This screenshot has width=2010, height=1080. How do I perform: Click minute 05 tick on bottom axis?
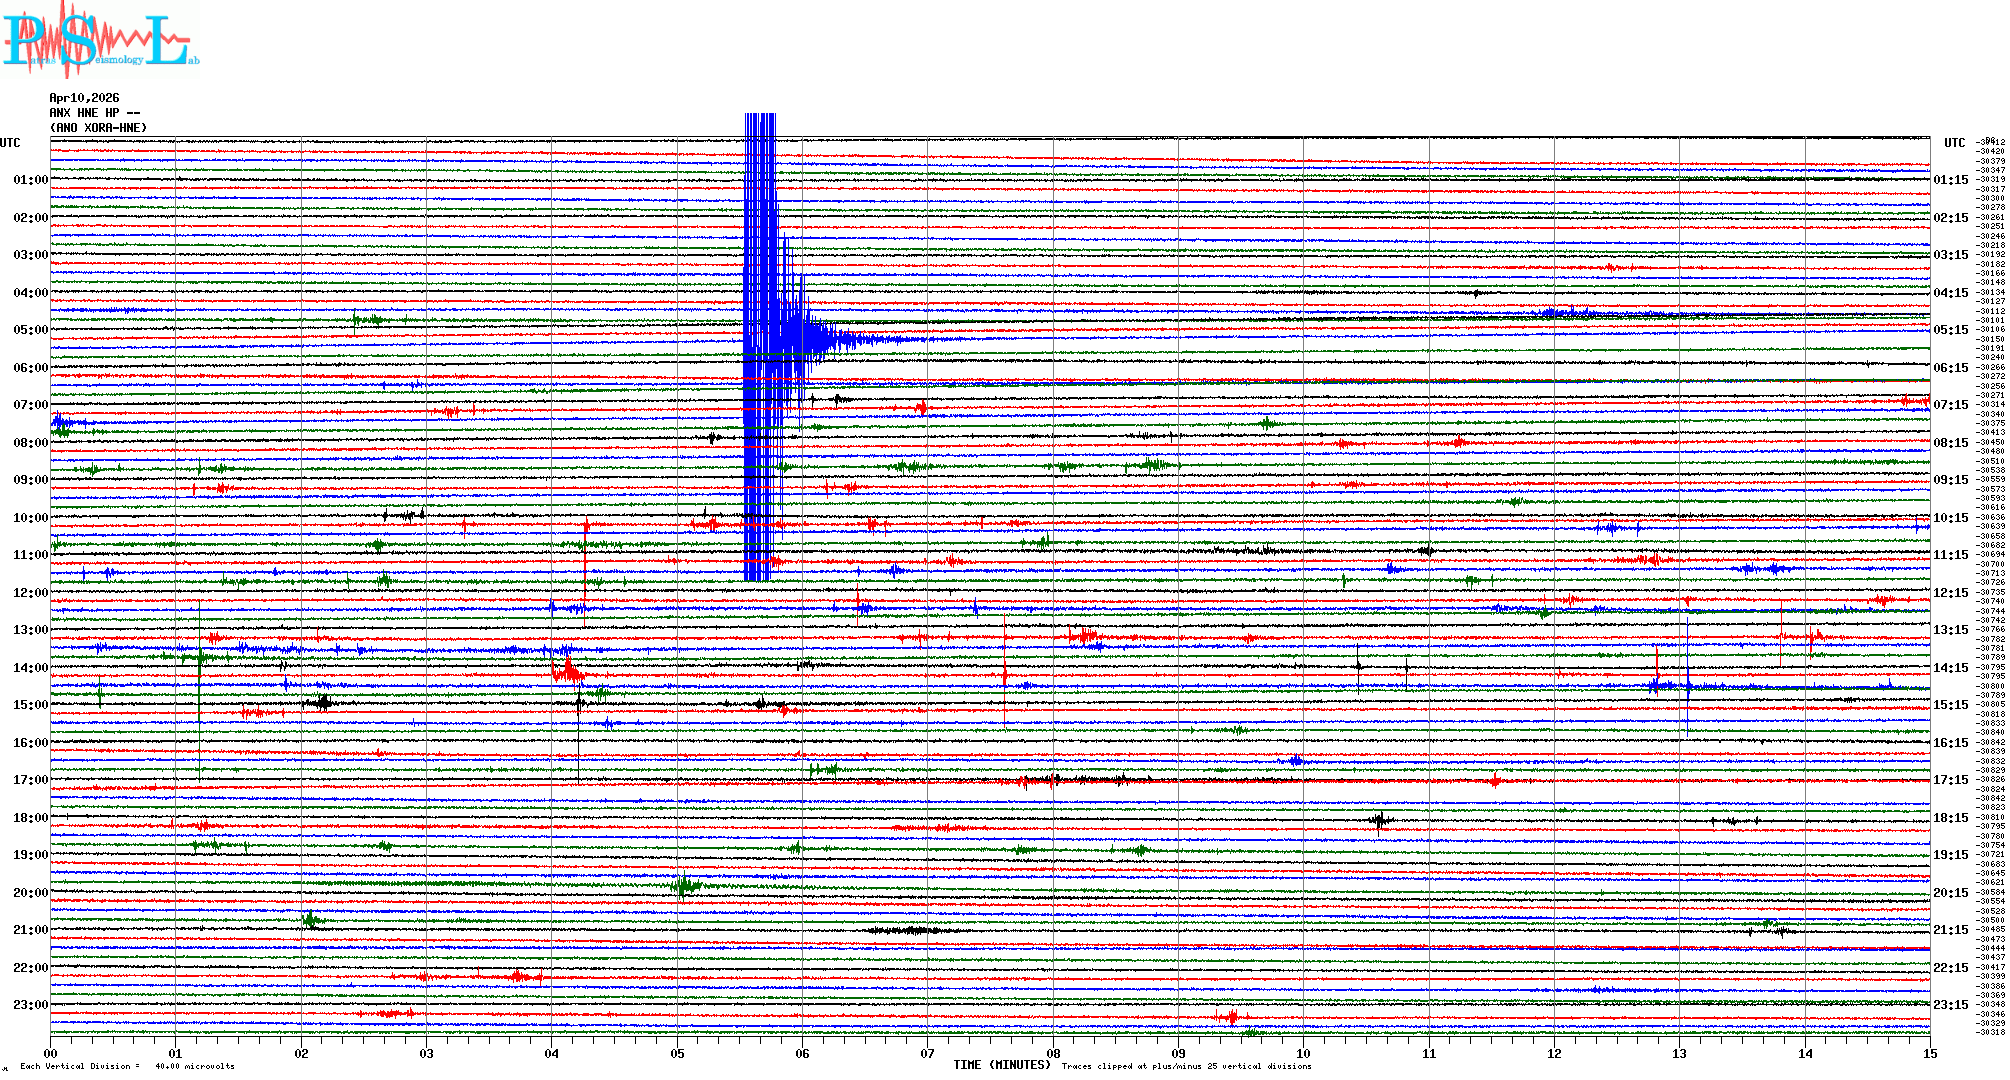point(677,1053)
